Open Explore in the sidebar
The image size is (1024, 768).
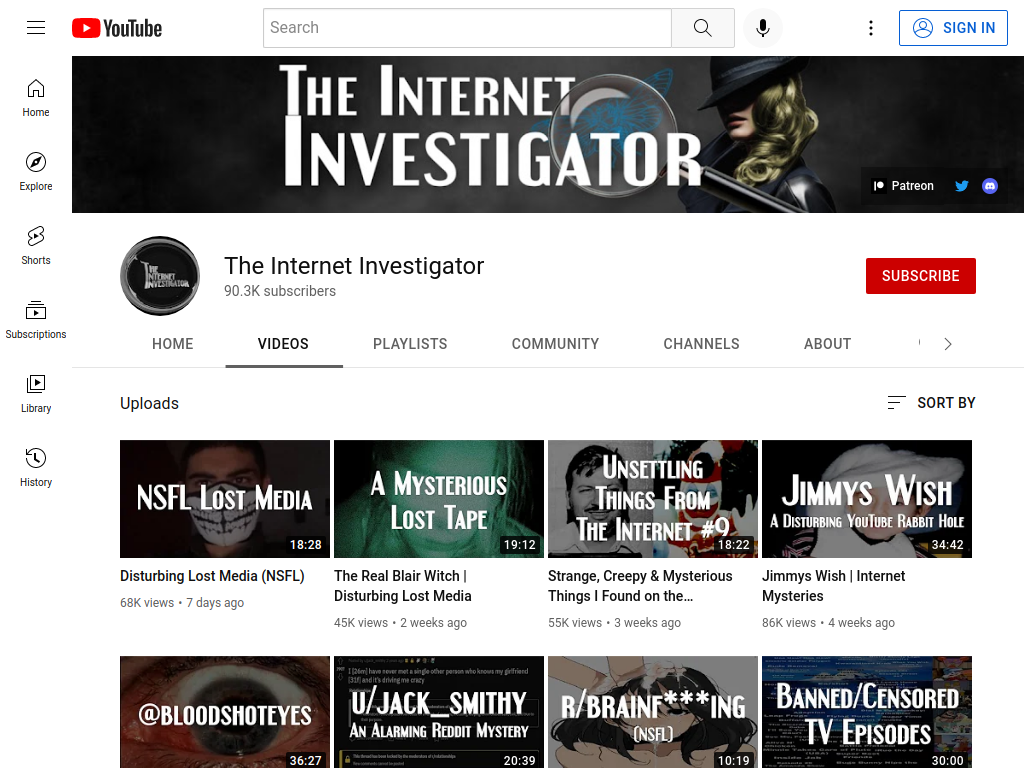click(36, 172)
